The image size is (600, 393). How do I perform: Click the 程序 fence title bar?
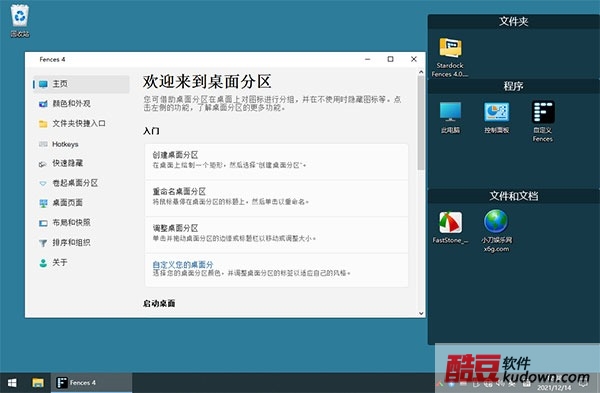pyautogui.click(x=514, y=86)
